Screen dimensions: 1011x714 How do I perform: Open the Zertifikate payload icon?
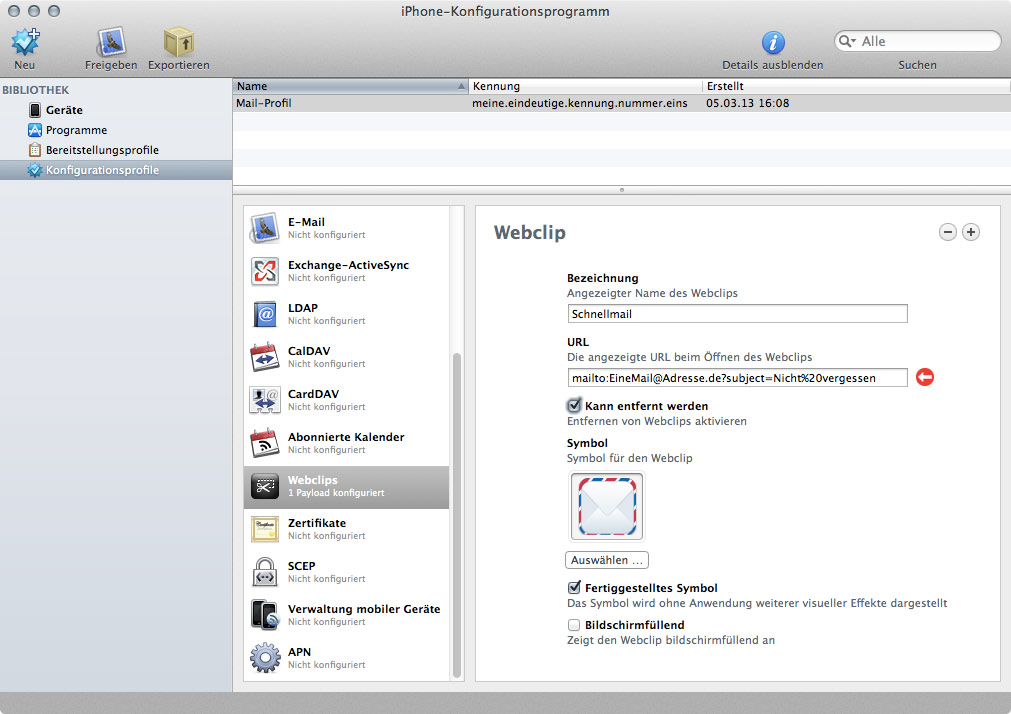265,530
